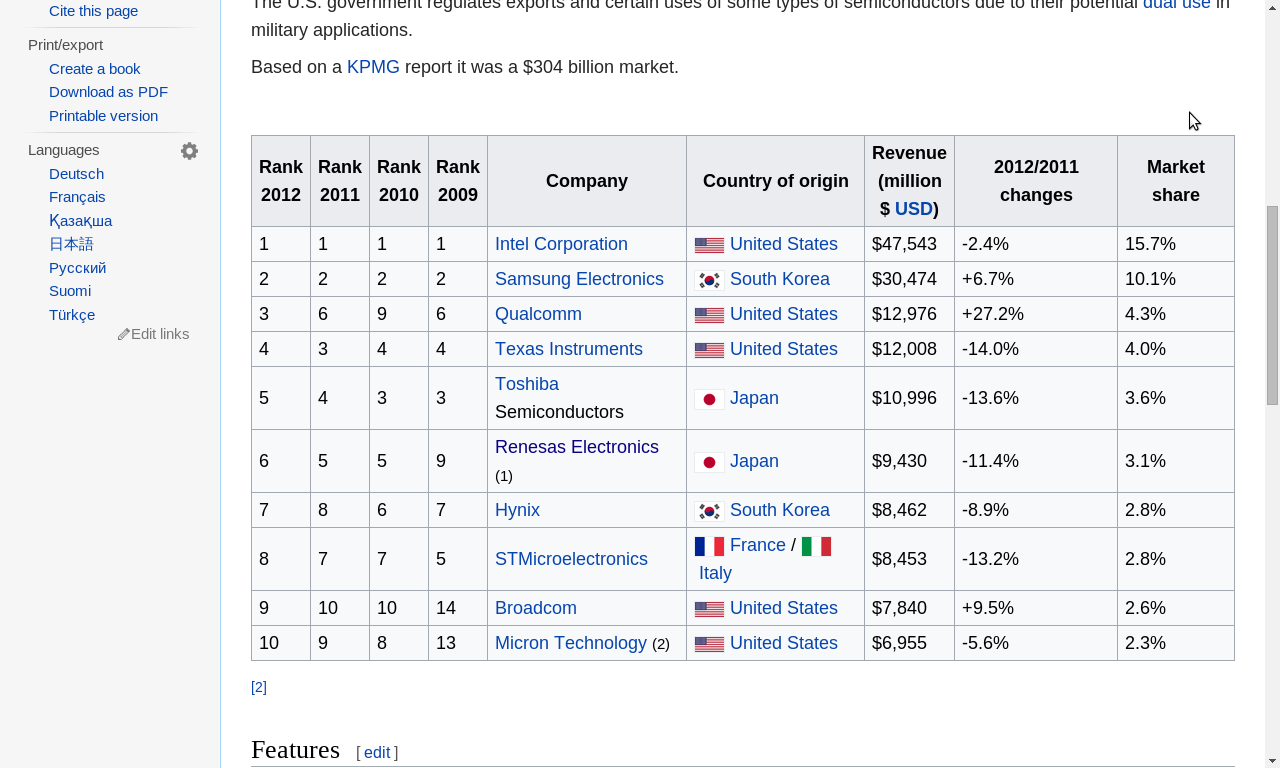Click Download as PDF
The height and width of the screenshot is (768, 1280).
pyautogui.click(x=108, y=92)
